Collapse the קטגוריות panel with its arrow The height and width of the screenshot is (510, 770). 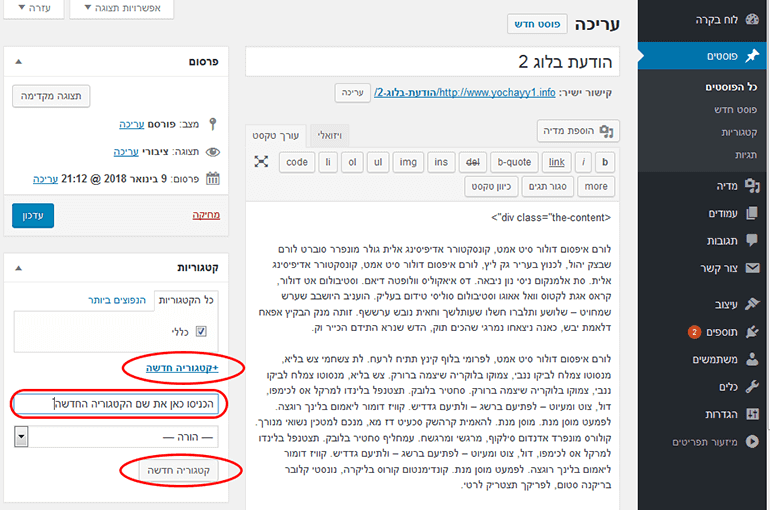pos(19,268)
